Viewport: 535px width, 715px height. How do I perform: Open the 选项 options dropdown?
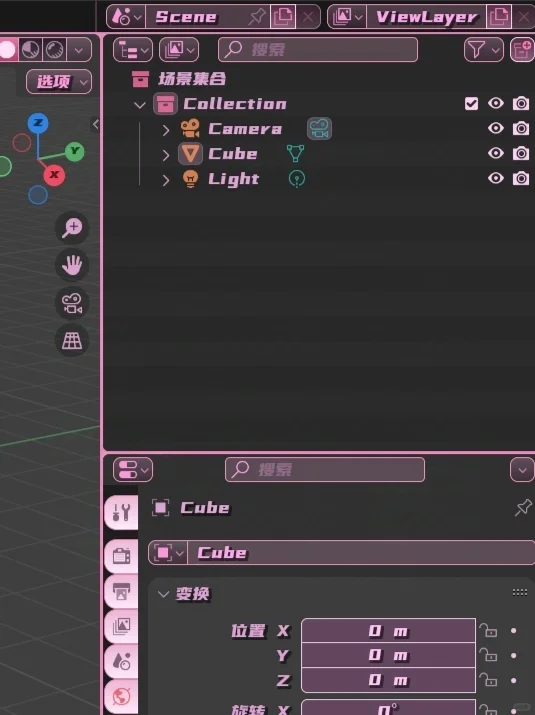tap(59, 82)
